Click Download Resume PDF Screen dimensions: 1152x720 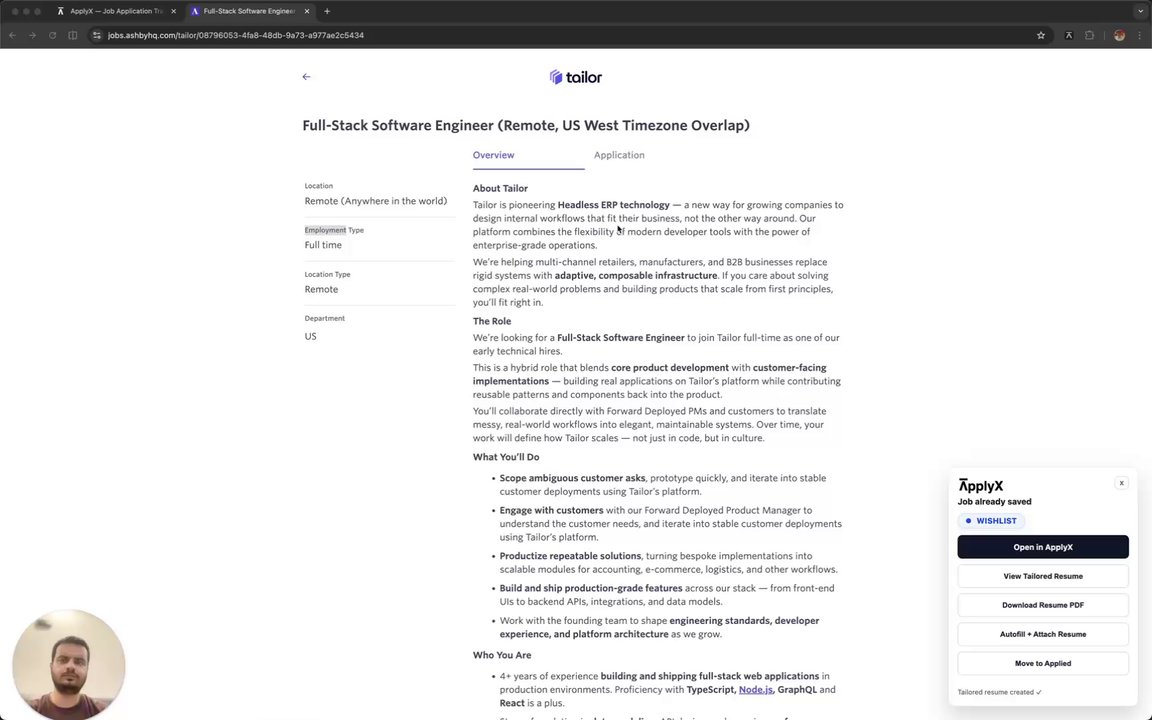point(1043,605)
